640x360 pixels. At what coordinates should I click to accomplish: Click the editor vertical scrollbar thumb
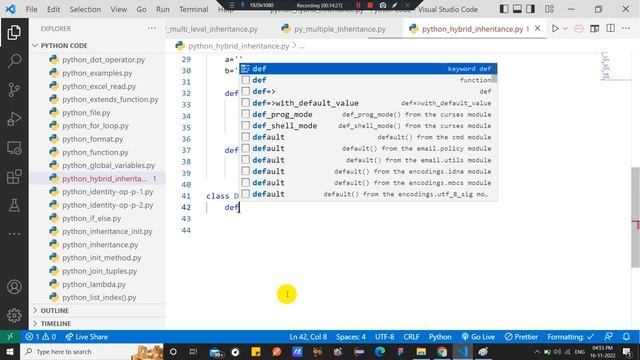pyautogui.click(x=635, y=217)
